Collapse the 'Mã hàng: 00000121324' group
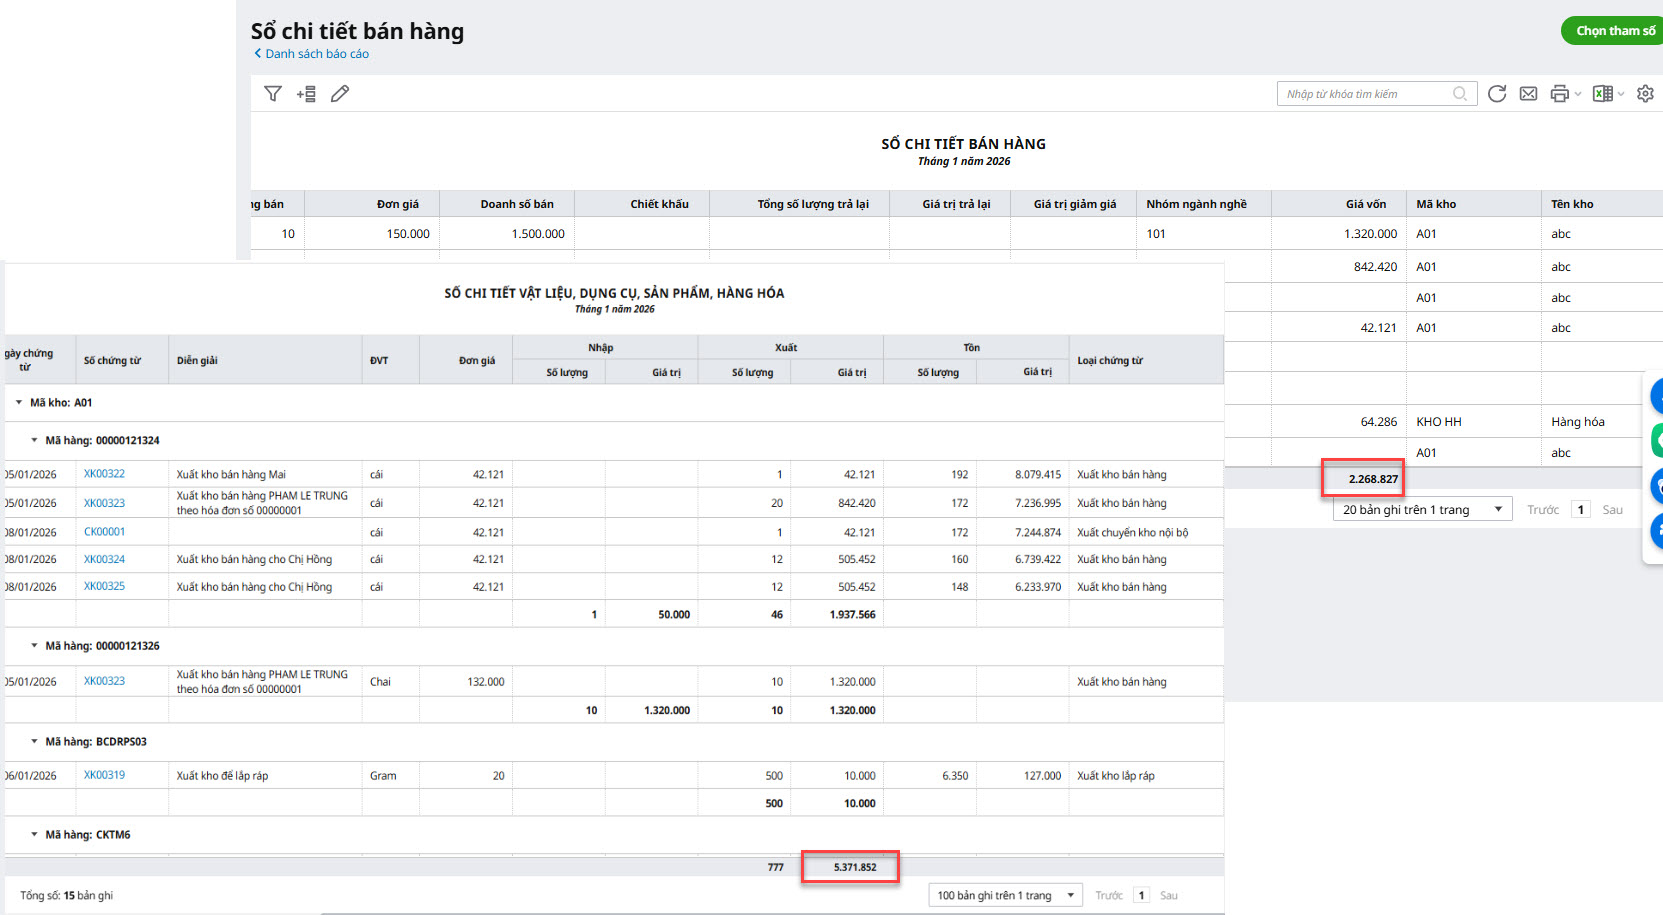 point(34,440)
